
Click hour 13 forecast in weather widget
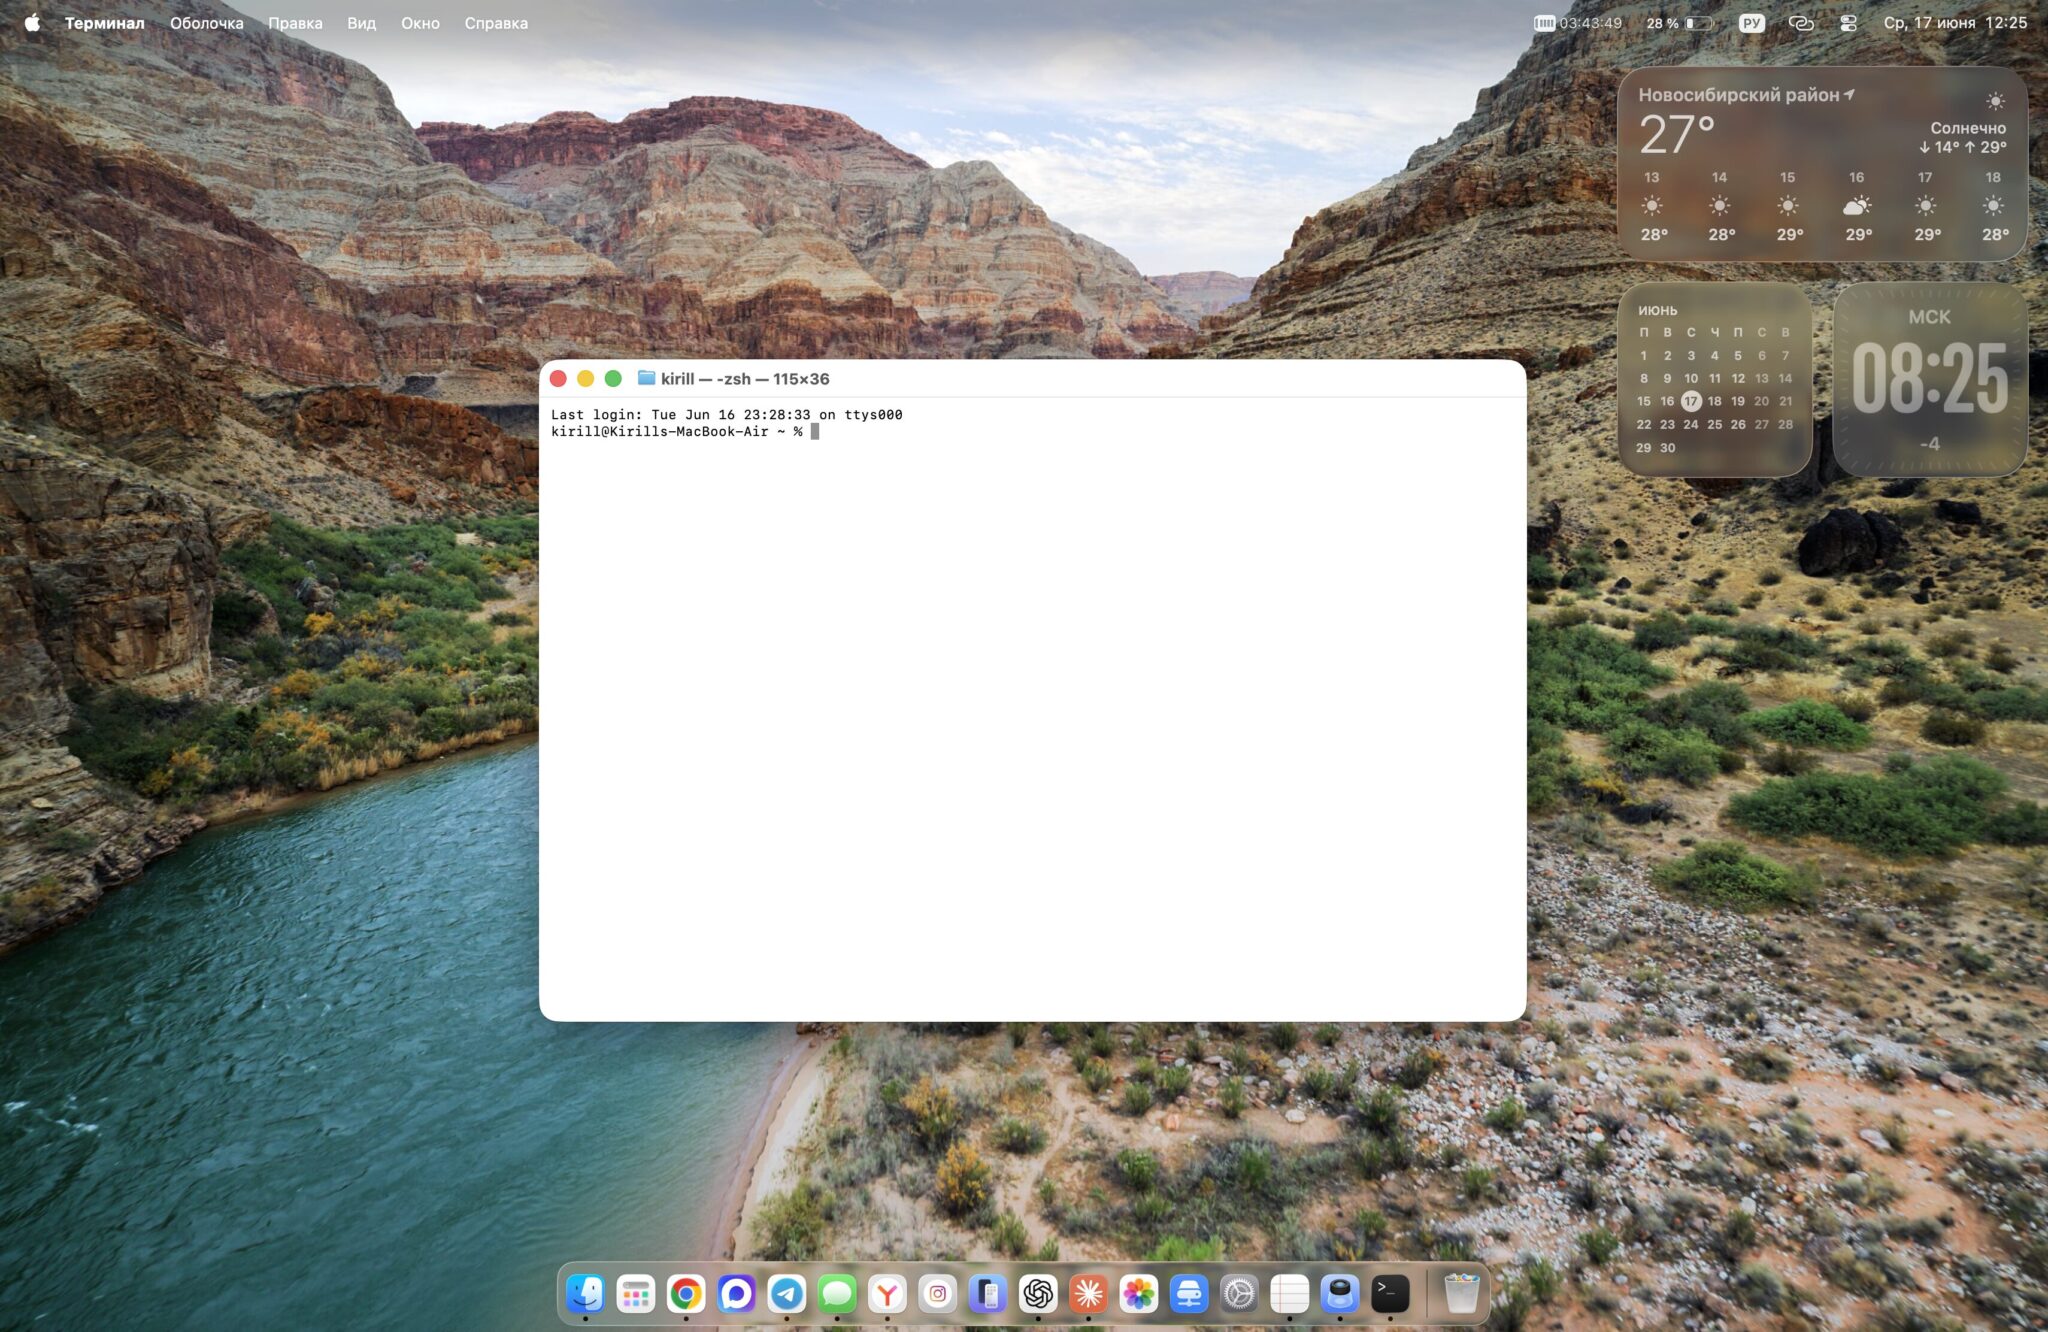pyautogui.click(x=1652, y=206)
